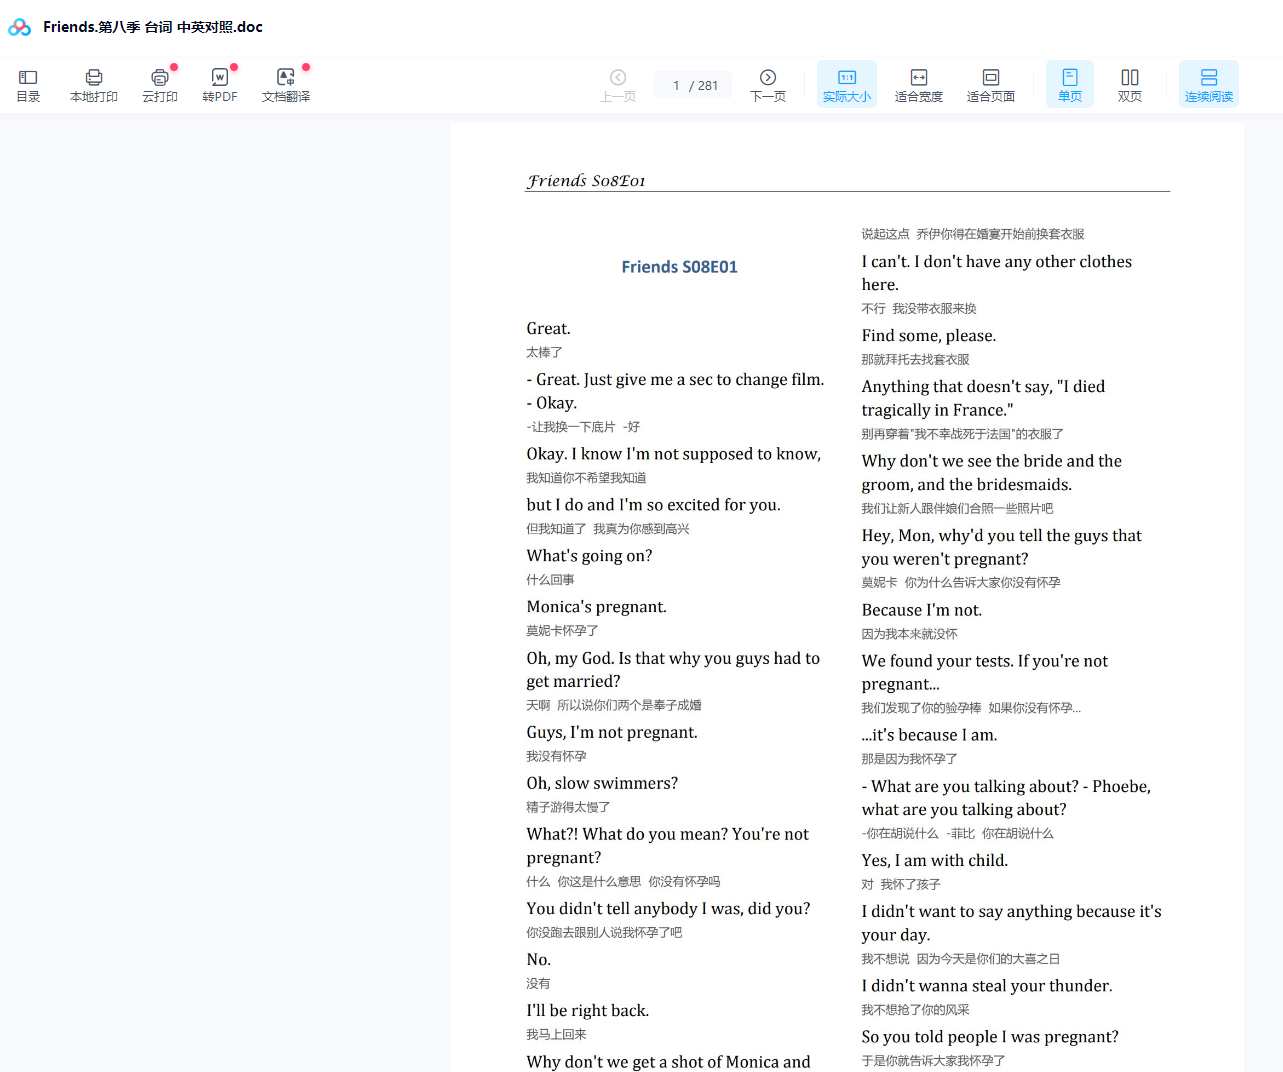Open the 文档翻译 document translation tool
Image resolution: width=1283 pixels, height=1072 pixels.
pos(286,85)
